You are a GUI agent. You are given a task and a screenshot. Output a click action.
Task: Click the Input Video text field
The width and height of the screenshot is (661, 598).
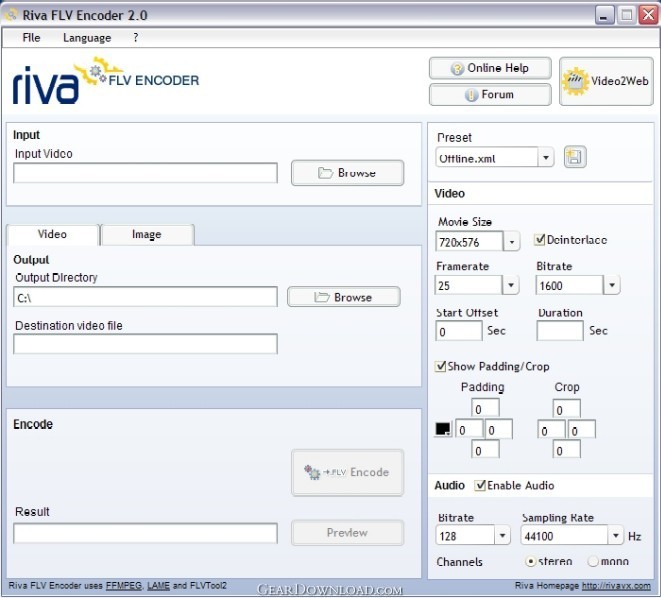point(145,173)
